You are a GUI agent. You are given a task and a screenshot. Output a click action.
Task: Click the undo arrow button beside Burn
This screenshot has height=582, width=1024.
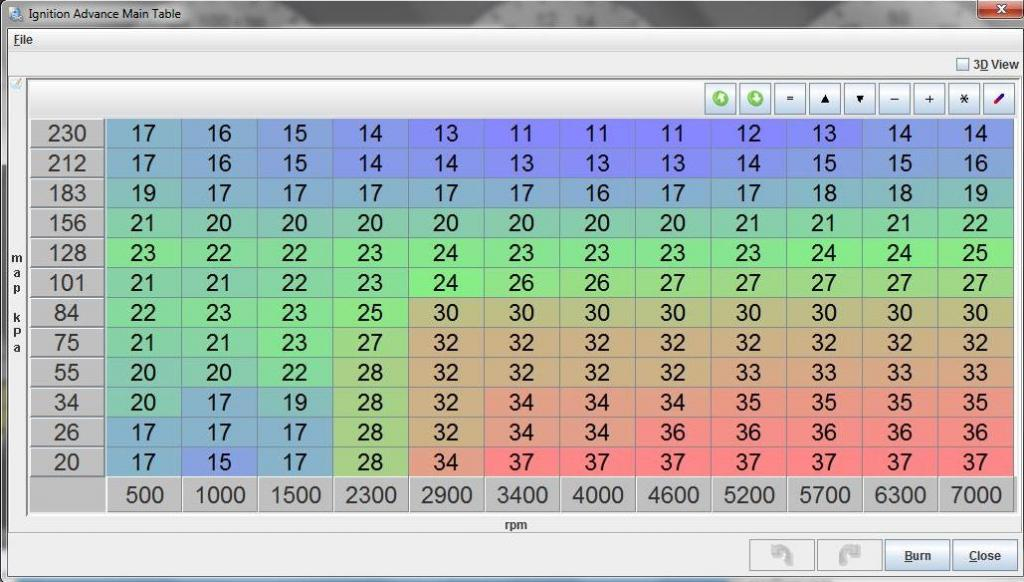click(782, 555)
